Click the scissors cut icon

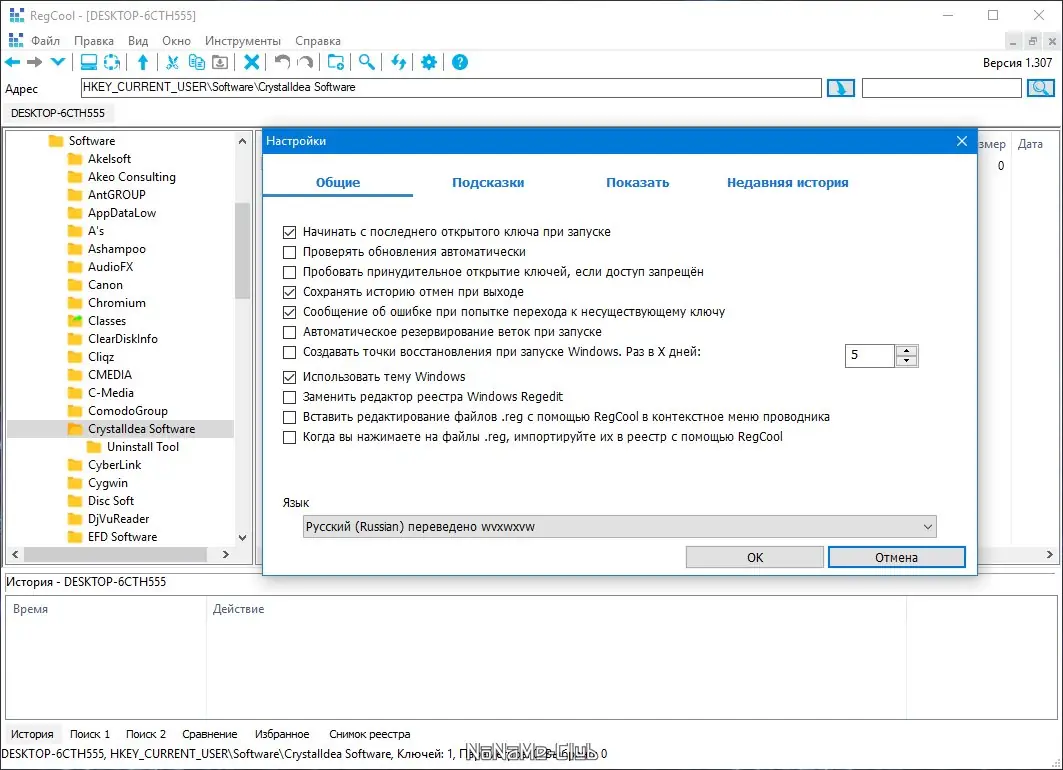(172, 62)
